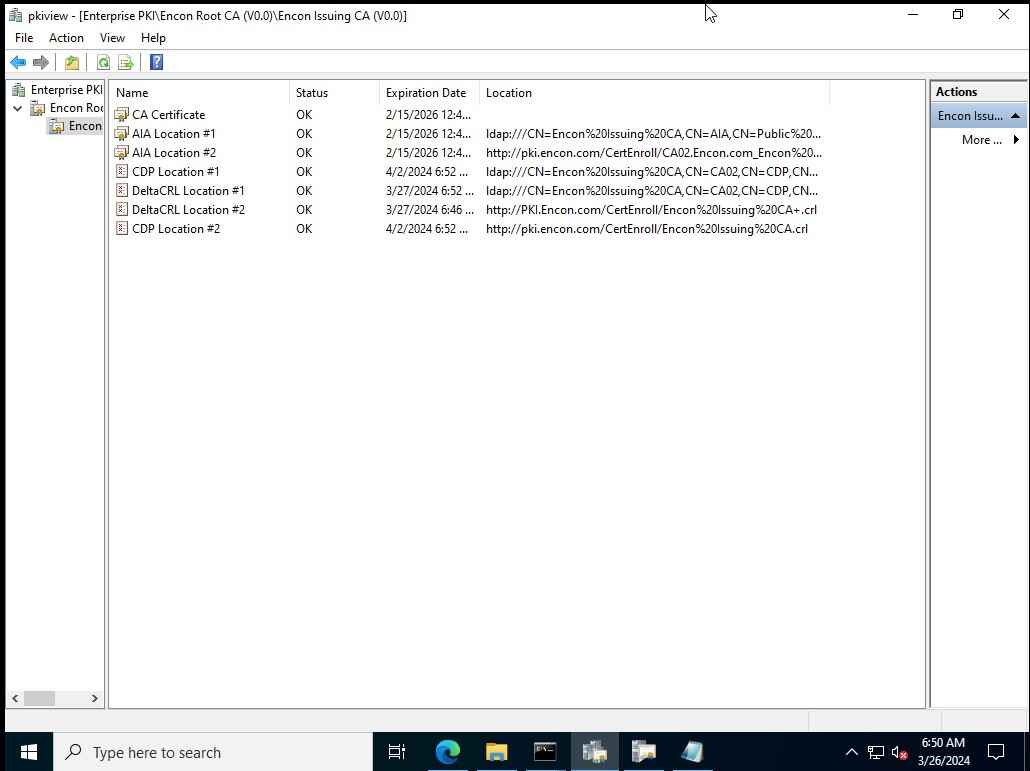Click the muted volume icon in system tray
The height and width of the screenshot is (771, 1030).
[898, 752]
